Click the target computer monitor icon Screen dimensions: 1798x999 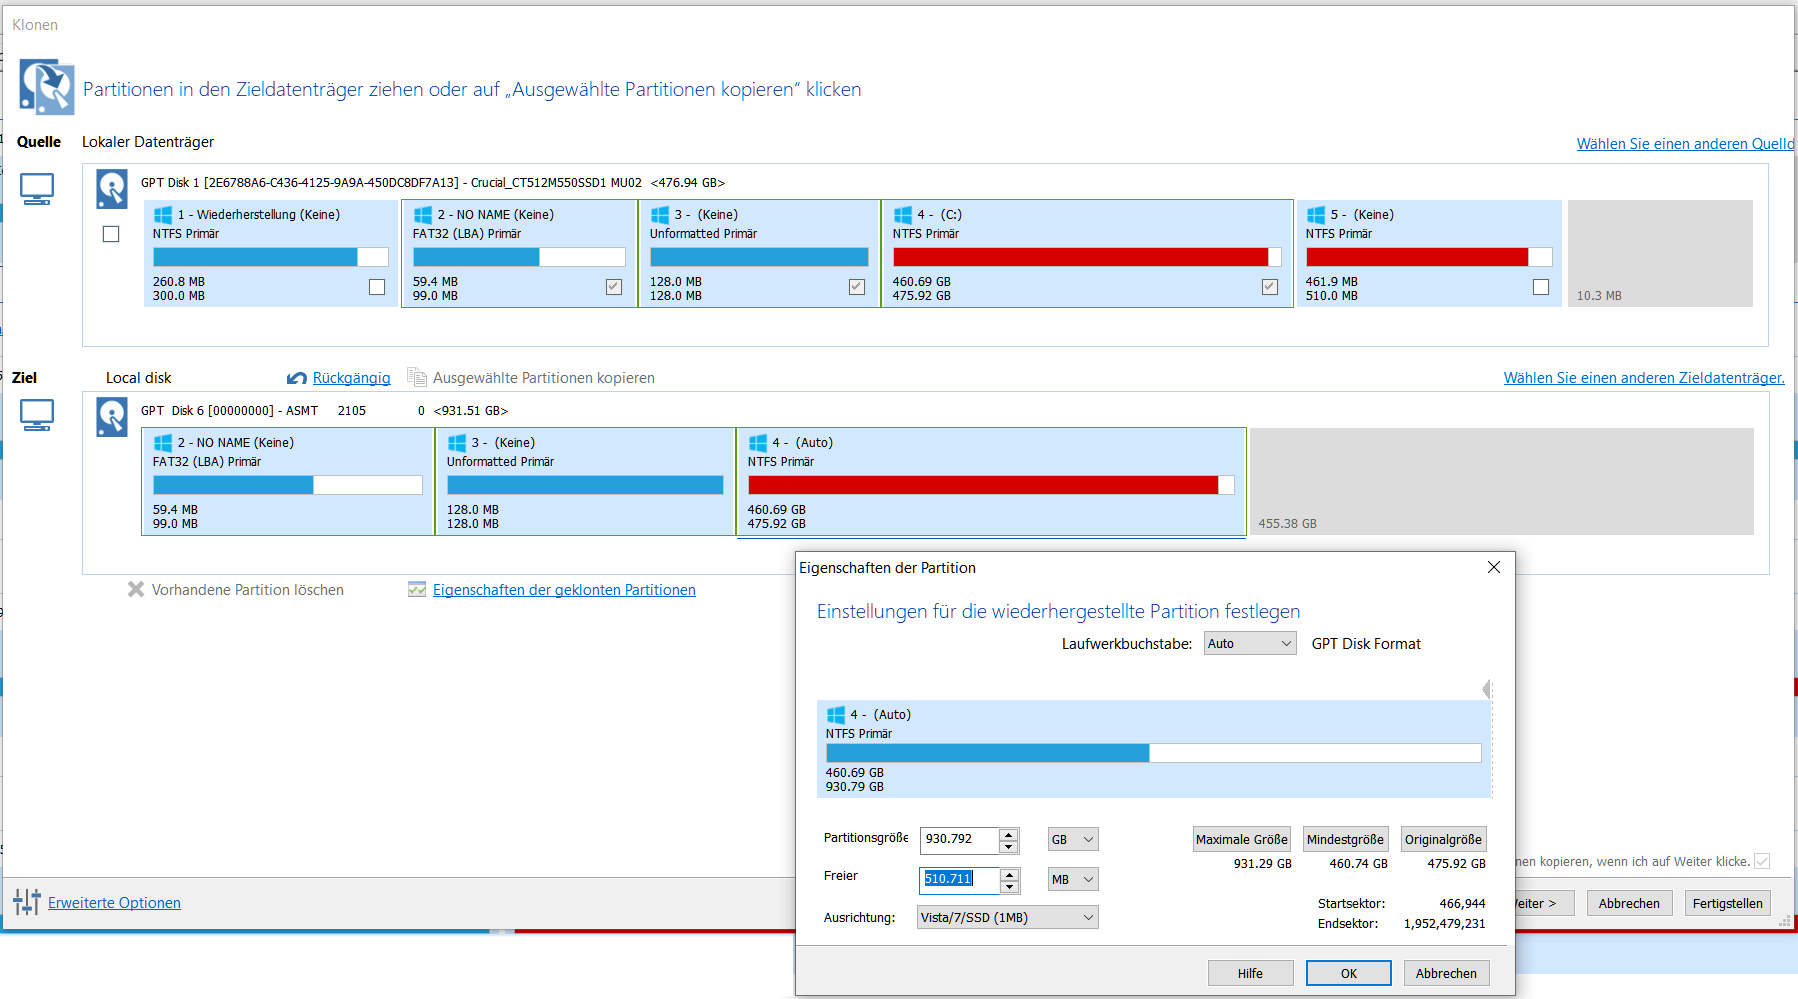coord(37,415)
